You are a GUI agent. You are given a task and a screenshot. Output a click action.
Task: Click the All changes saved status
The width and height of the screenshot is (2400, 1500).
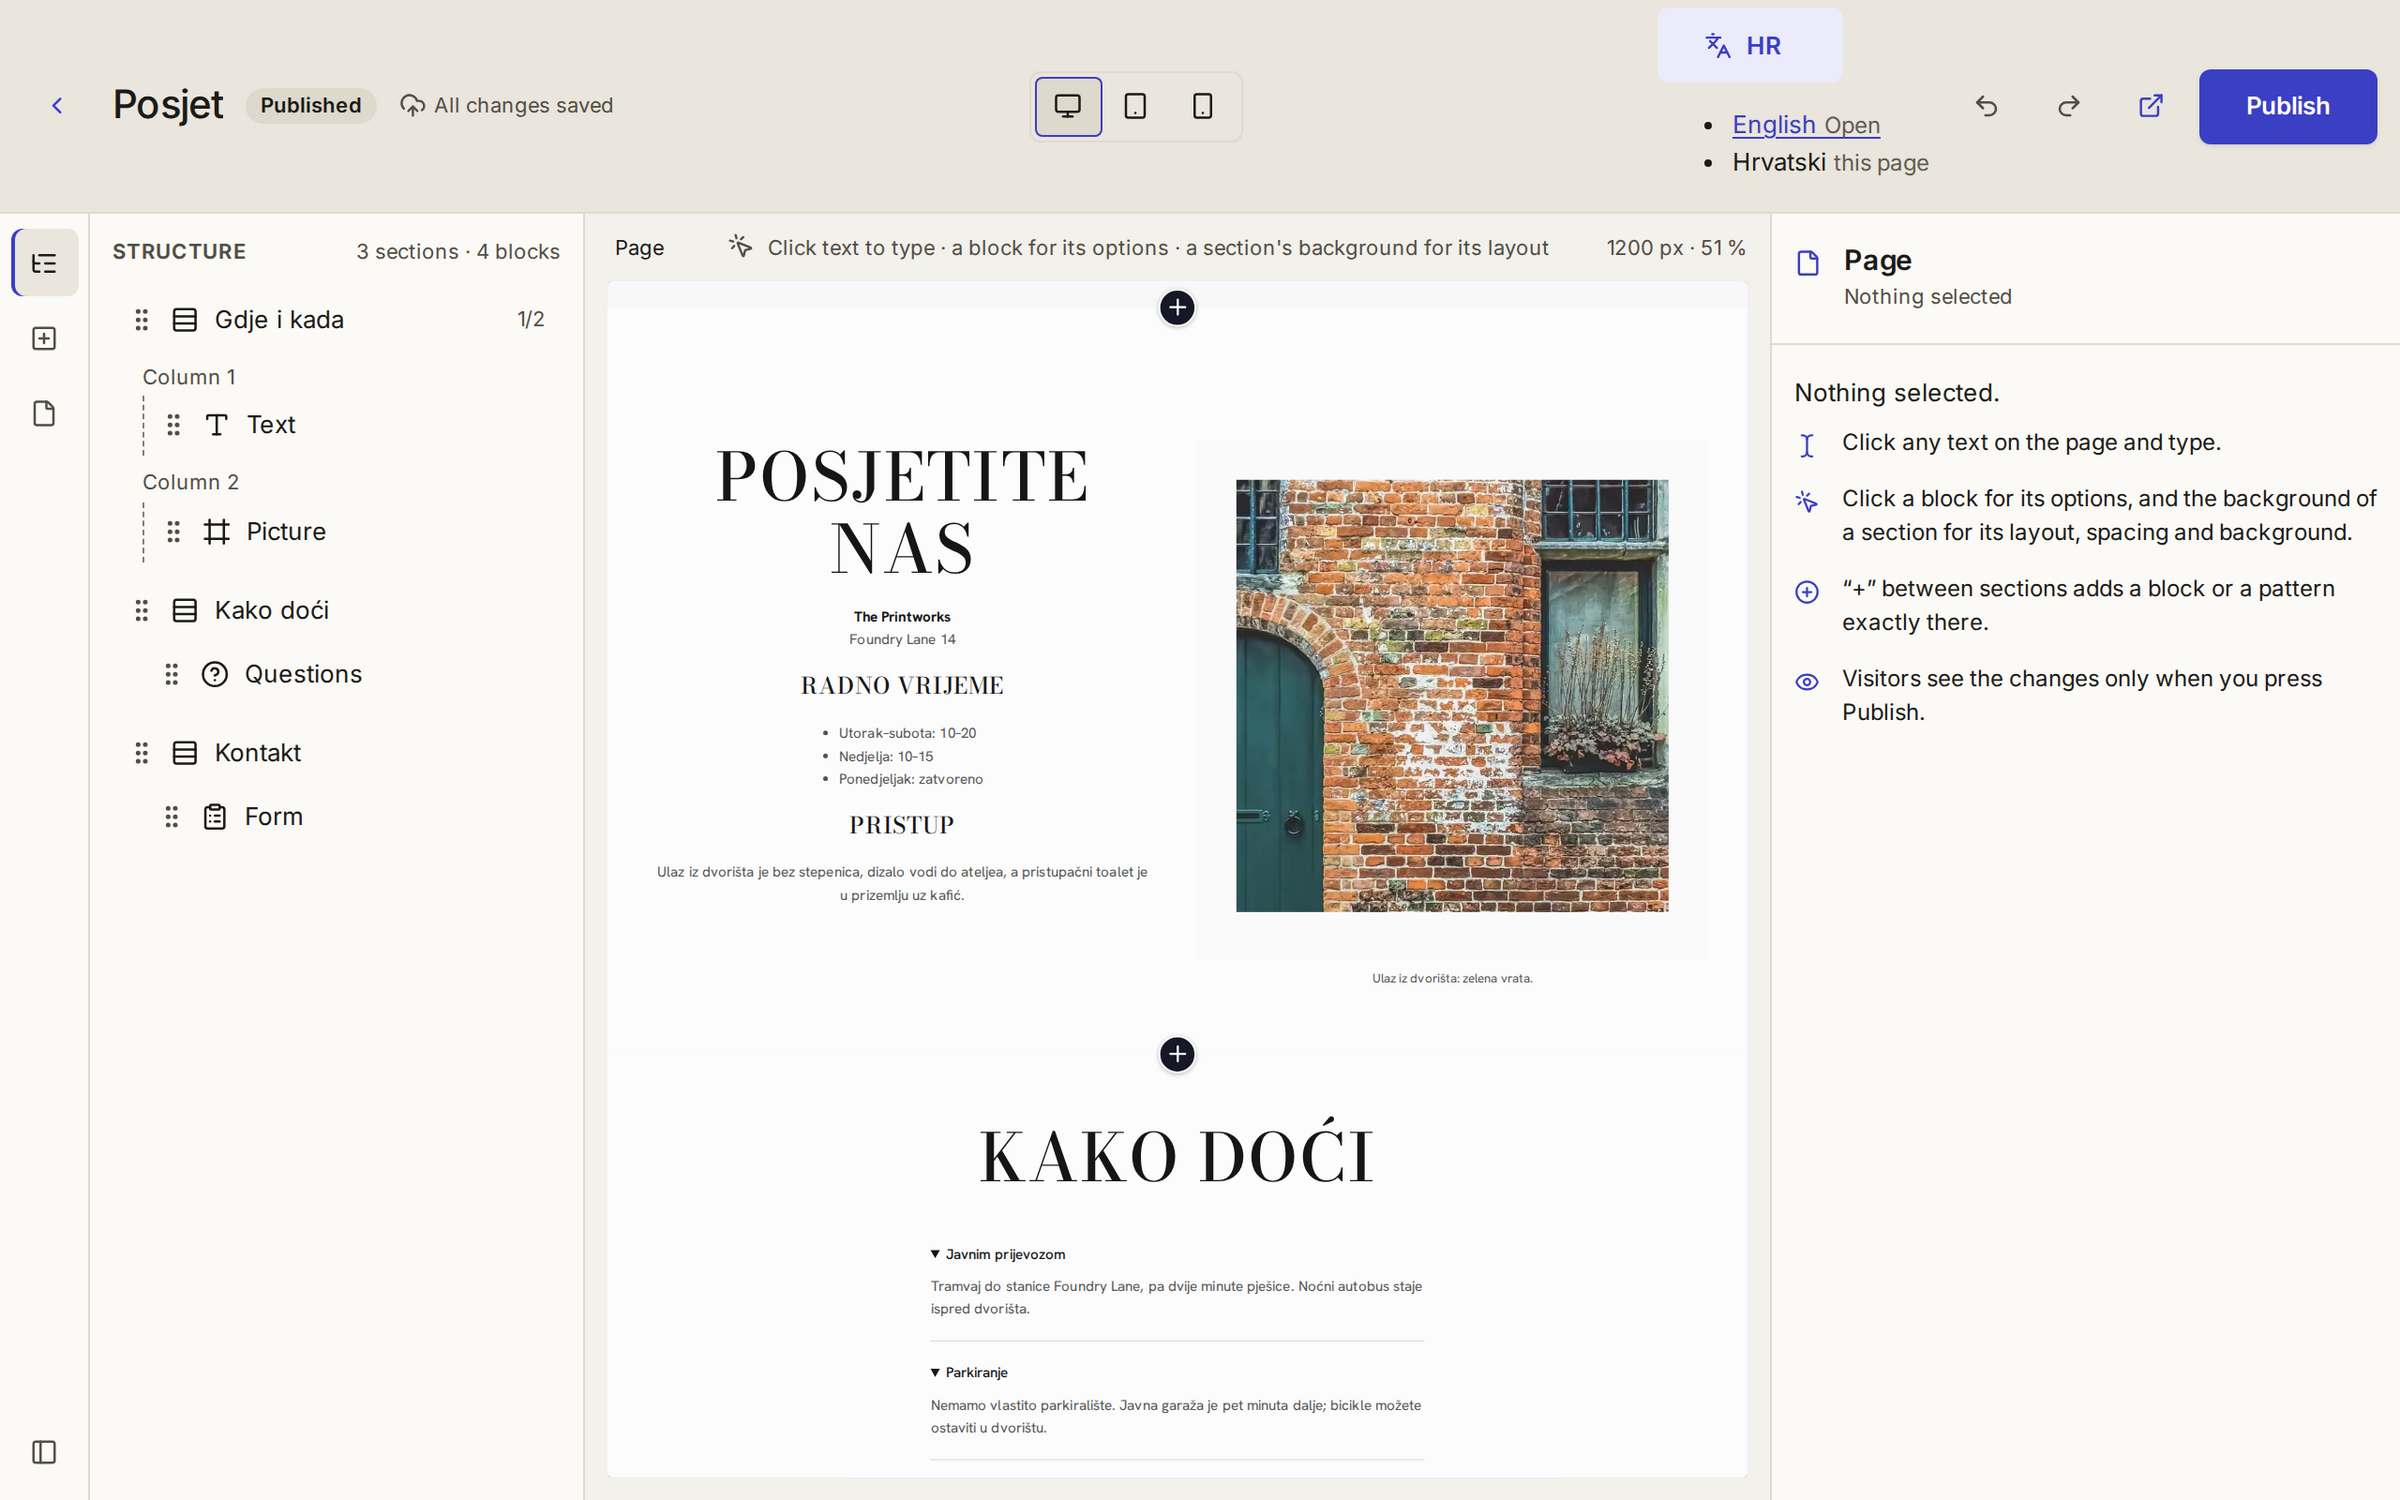[507, 106]
